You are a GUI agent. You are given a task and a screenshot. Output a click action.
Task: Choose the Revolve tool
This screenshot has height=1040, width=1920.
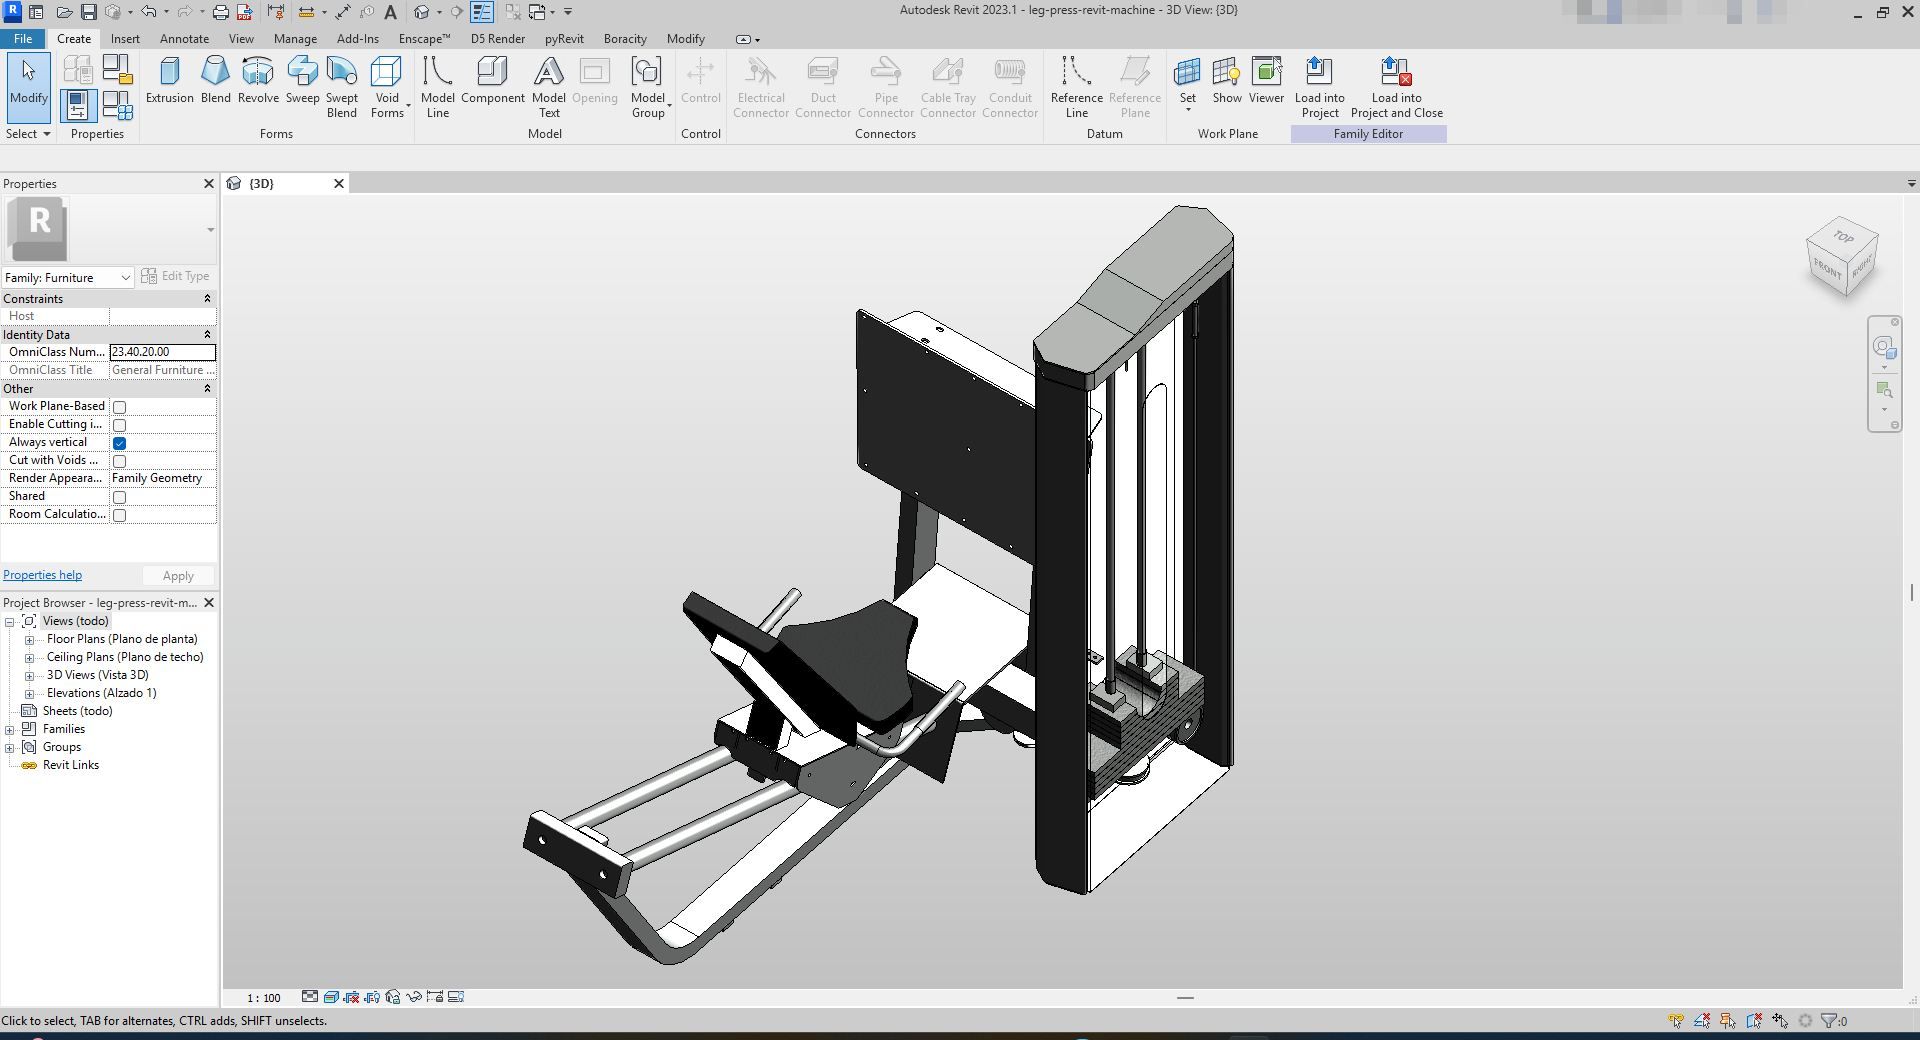tap(258, 80)
